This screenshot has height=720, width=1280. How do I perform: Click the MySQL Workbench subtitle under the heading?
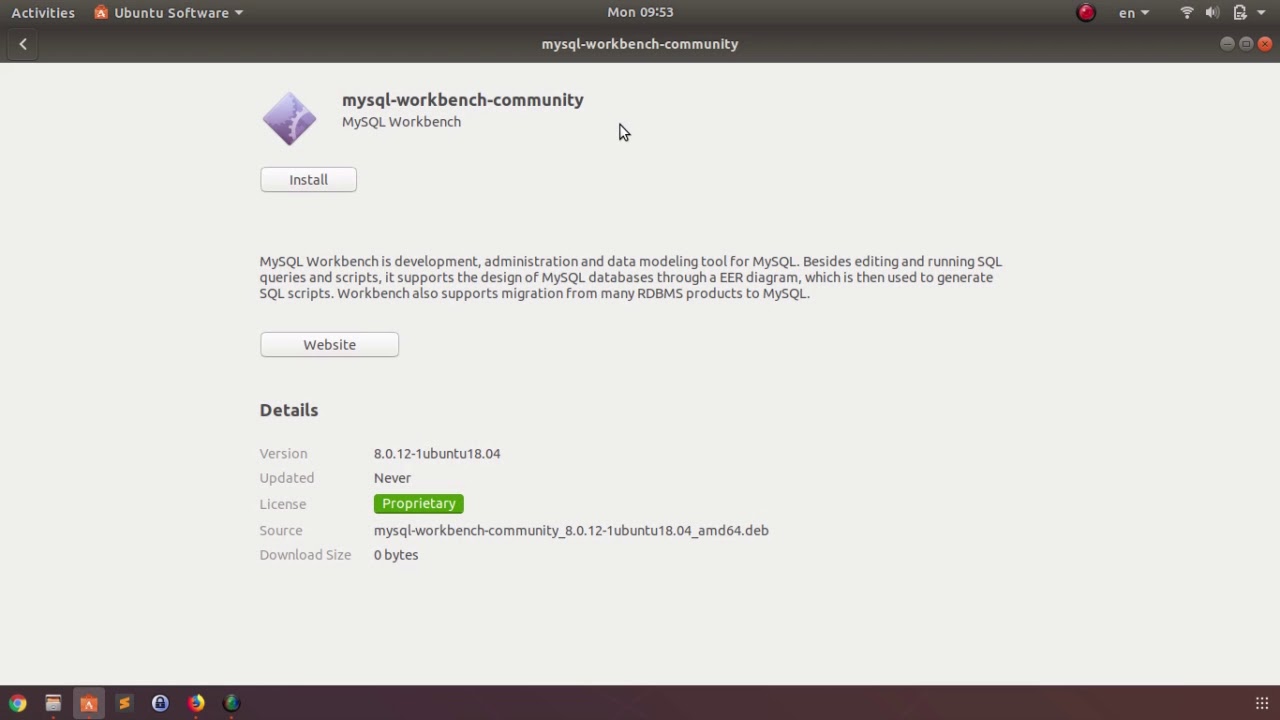pos(401,122)
